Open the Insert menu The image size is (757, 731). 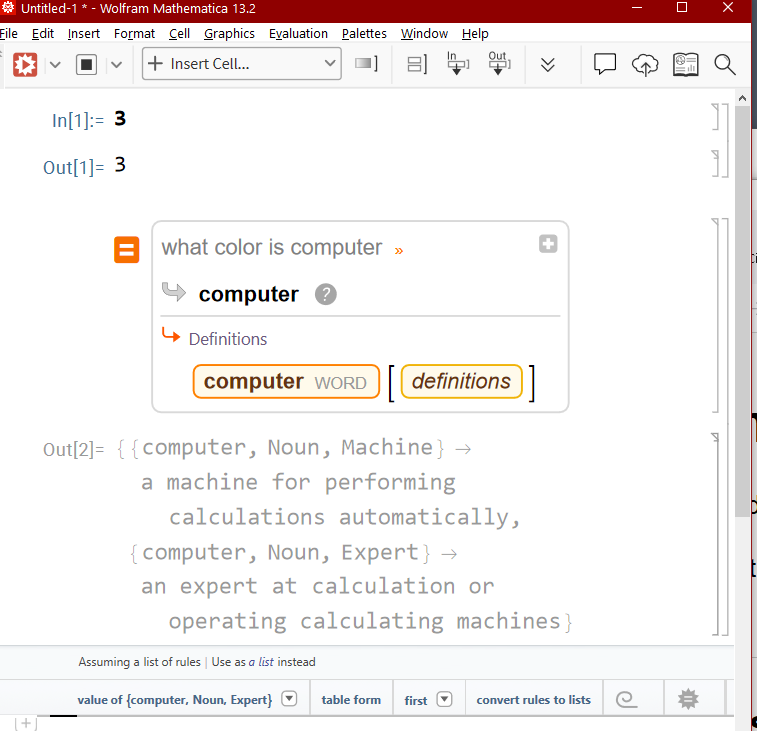[84, 33]
